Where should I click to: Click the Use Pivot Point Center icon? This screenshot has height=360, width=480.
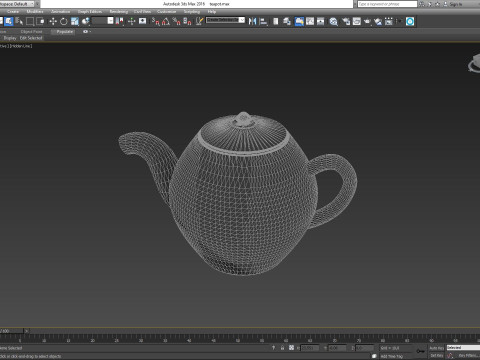[x=119, y=21]
